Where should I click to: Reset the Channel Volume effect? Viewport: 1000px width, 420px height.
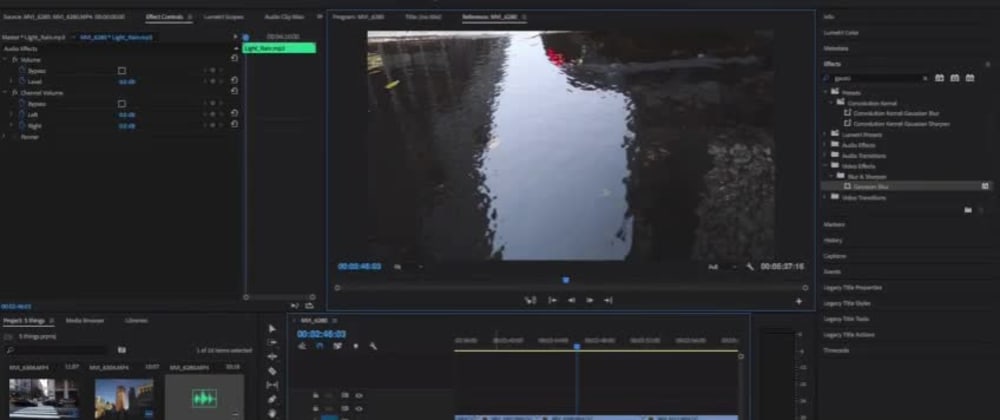click(x=234, y=91)
